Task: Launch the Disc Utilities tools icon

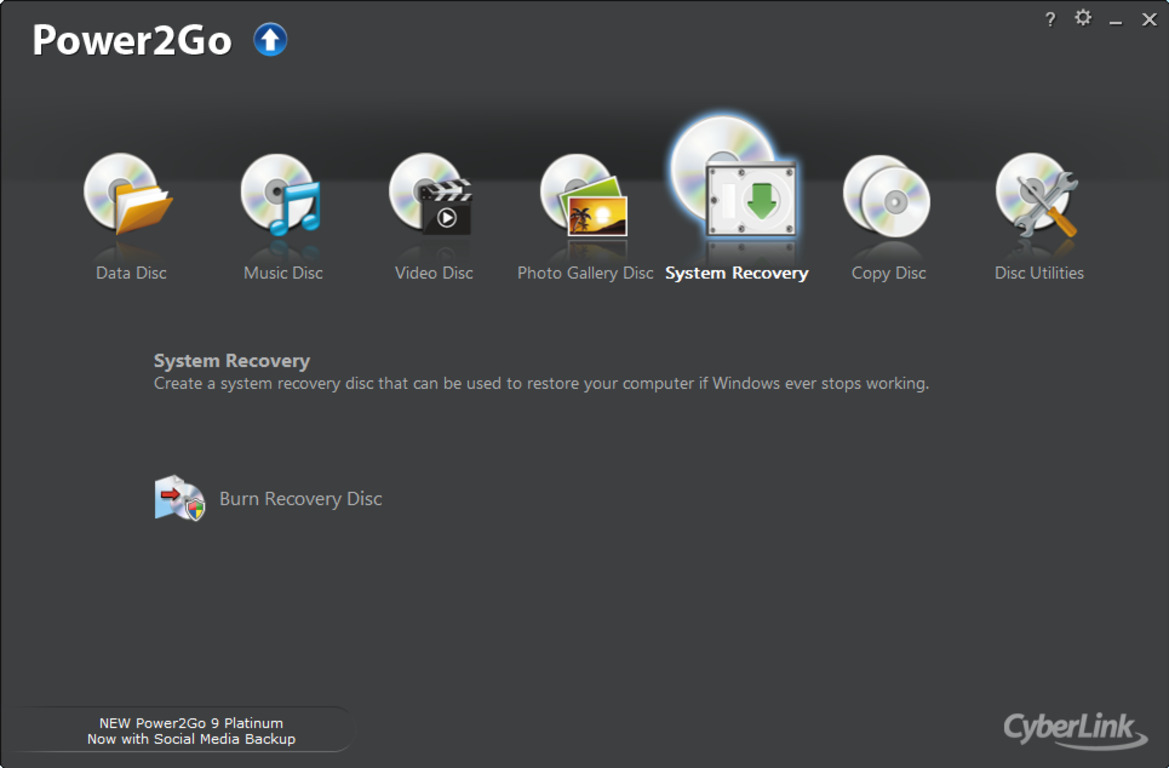Action: (1037, 195)
